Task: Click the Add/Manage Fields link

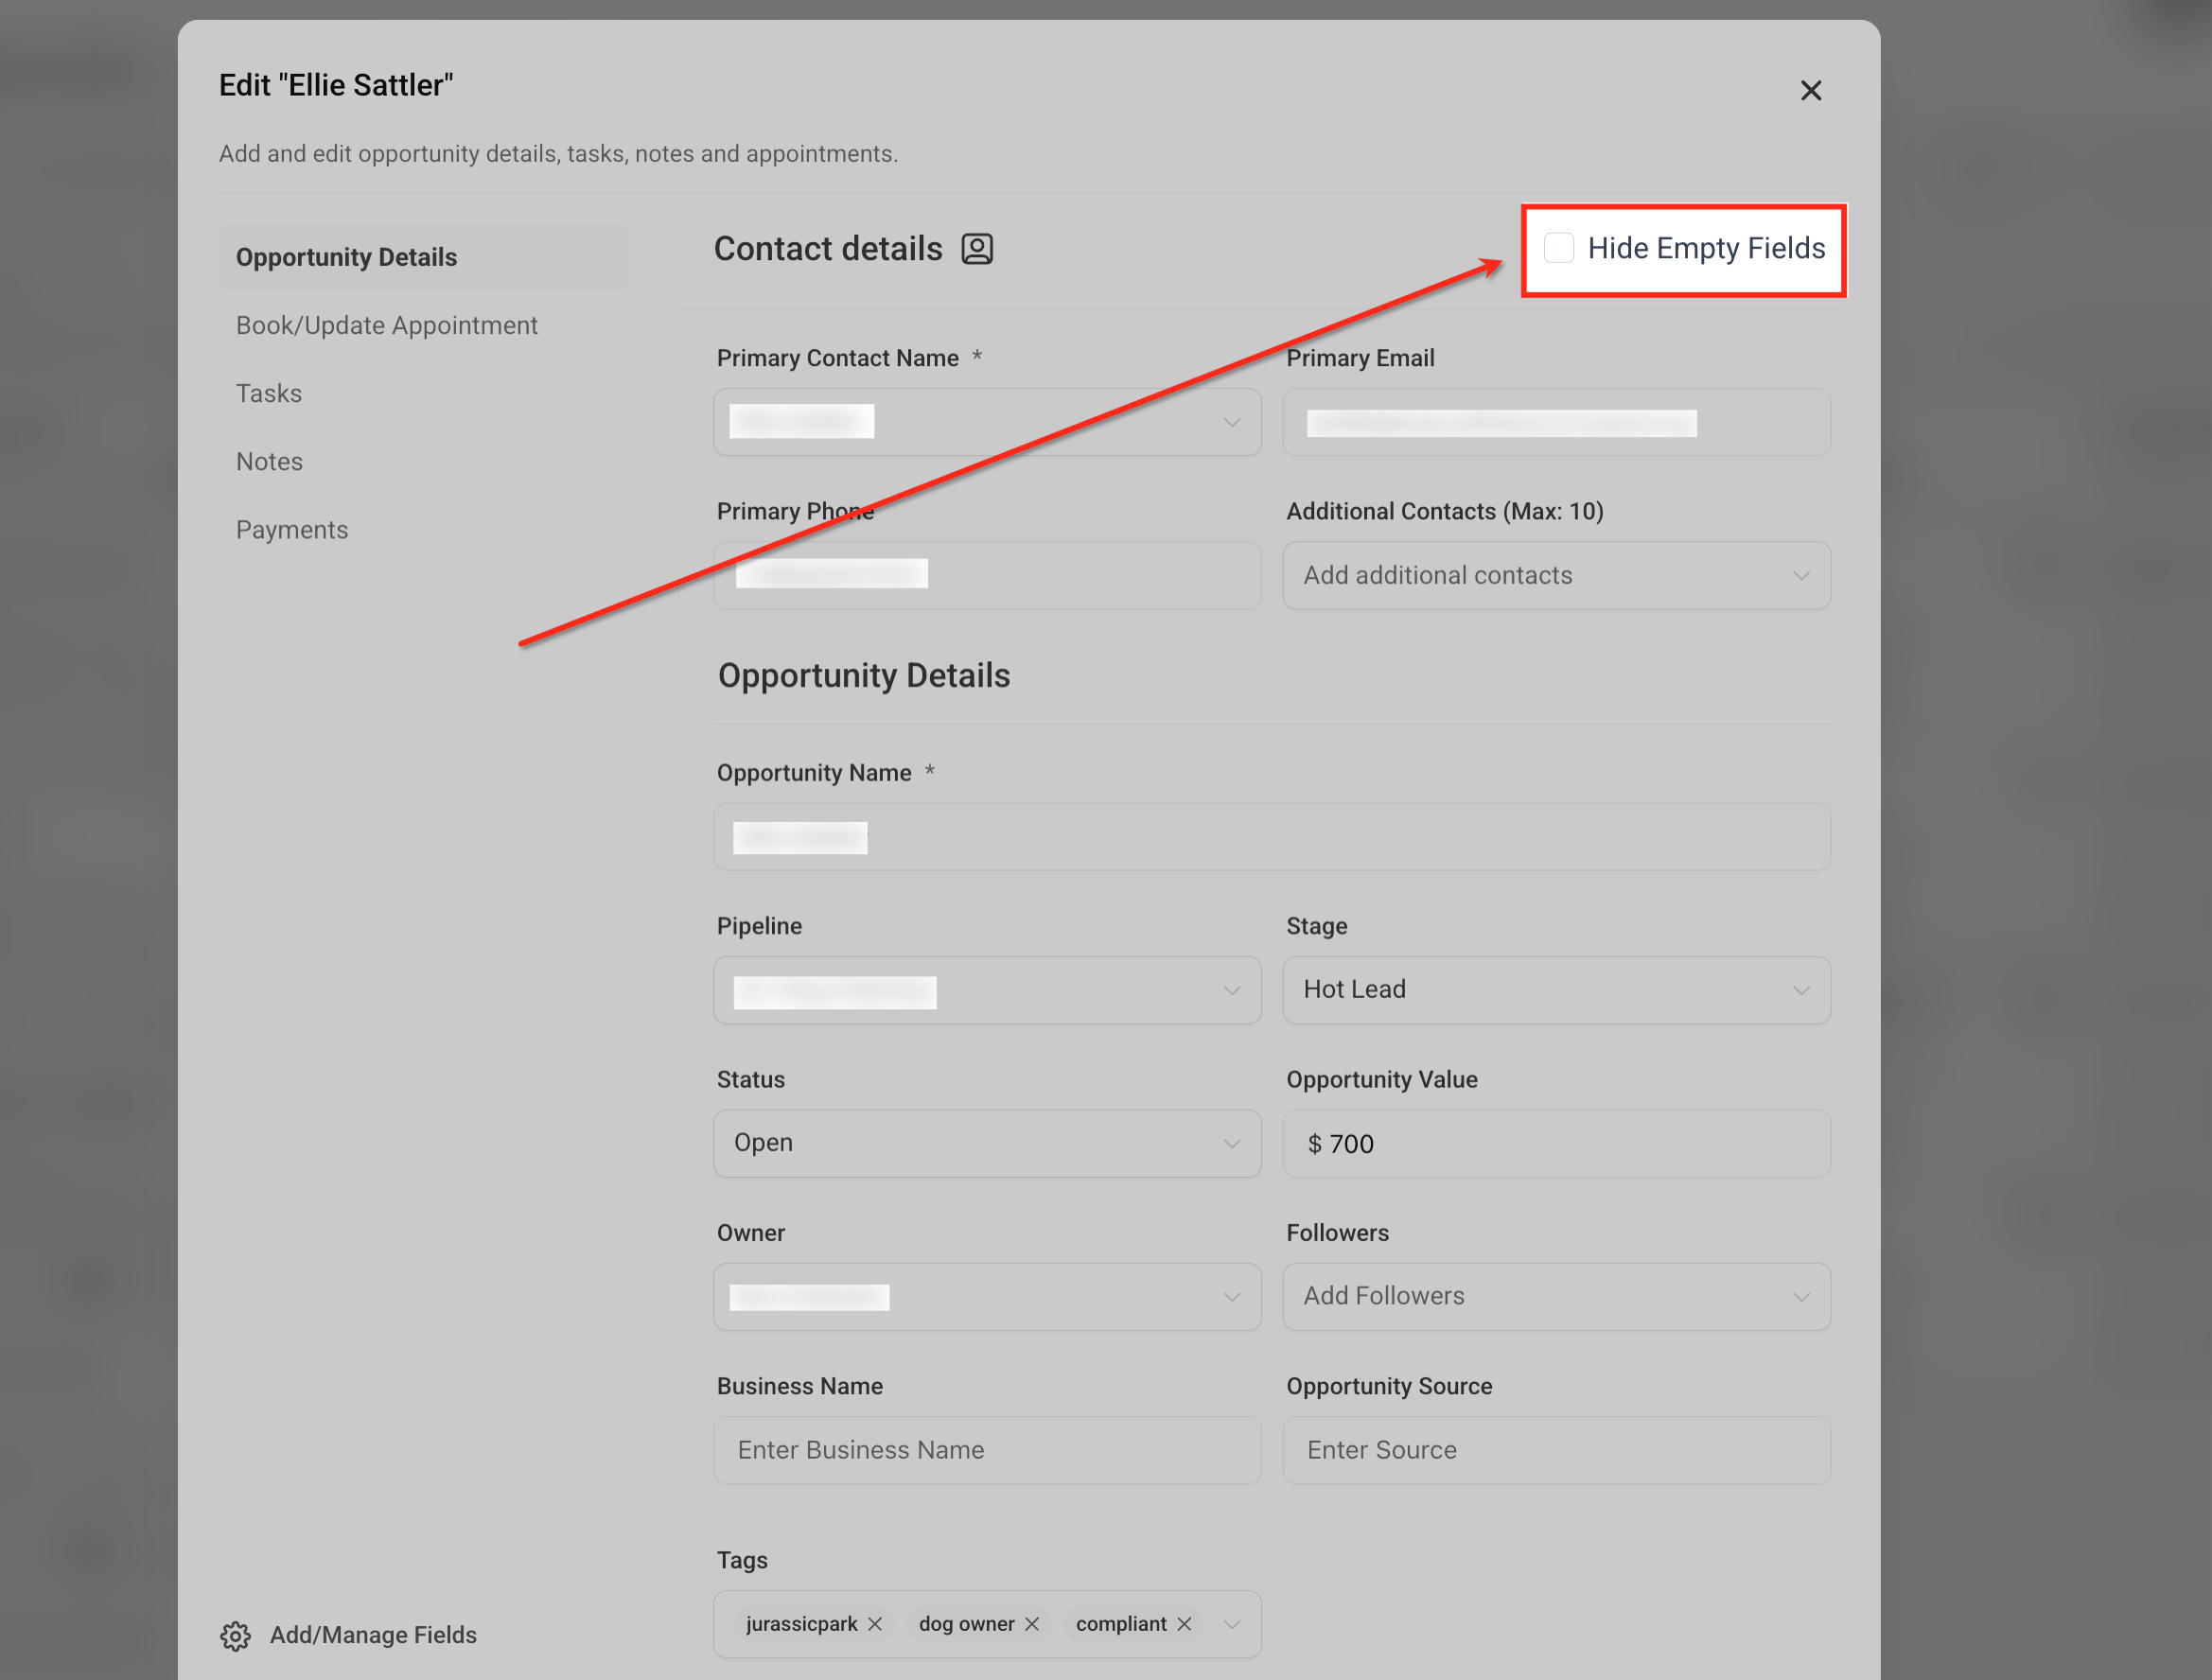Action: 373,1635
